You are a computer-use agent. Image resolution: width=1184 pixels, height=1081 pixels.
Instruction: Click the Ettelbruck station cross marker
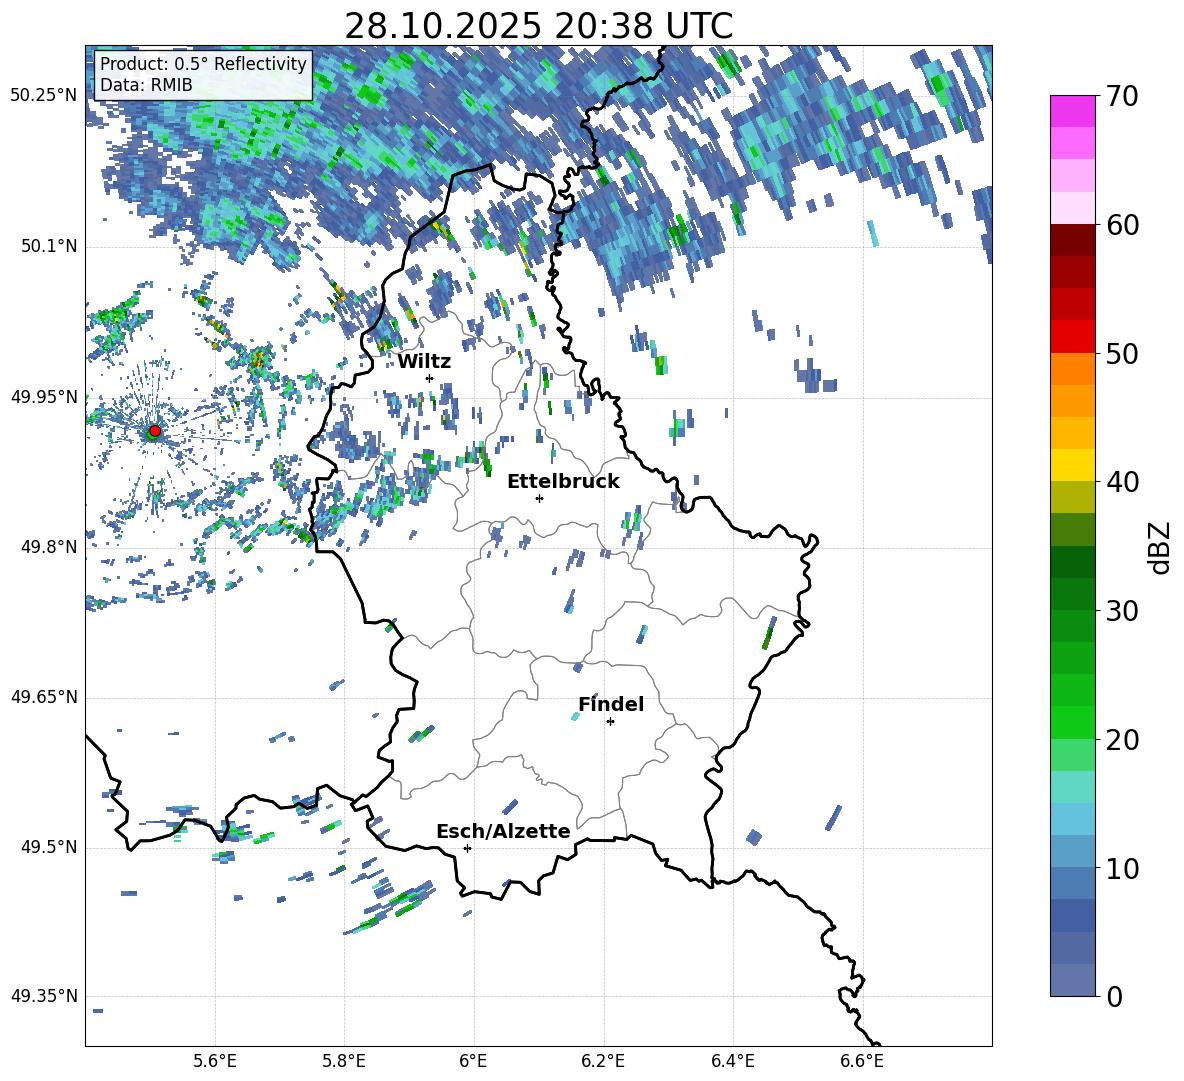tap(539, 498)
